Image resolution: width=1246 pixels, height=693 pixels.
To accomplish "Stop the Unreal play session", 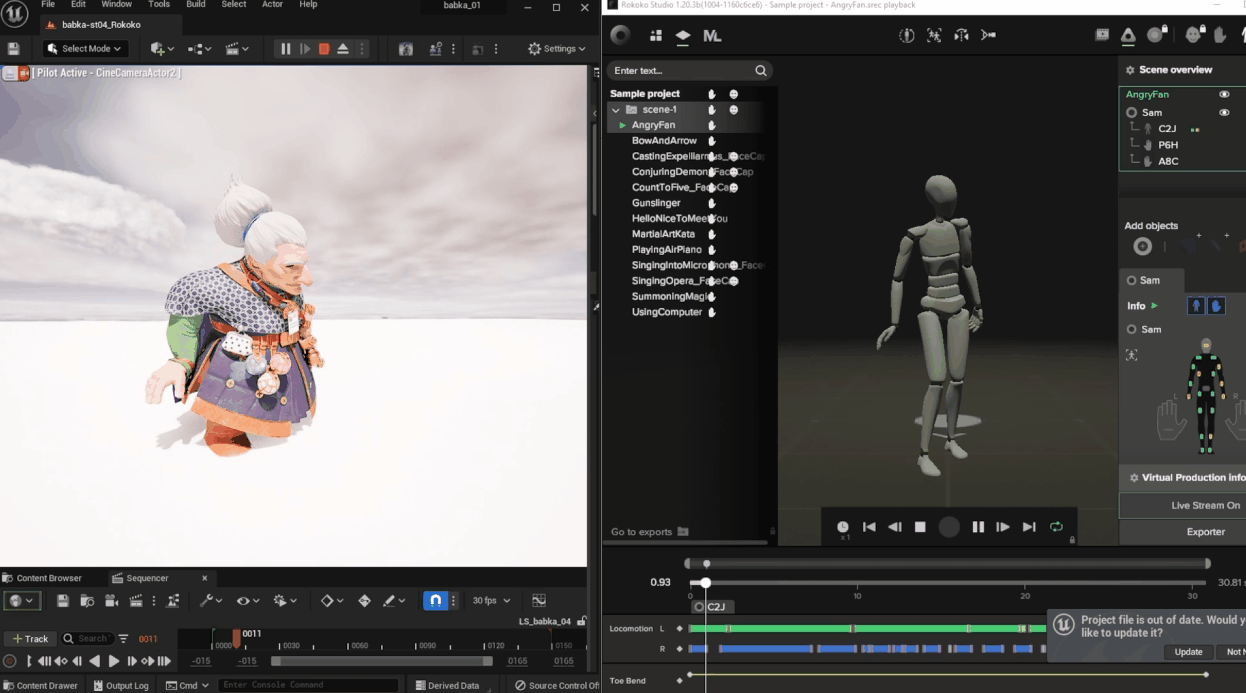I will click(324, 49).
